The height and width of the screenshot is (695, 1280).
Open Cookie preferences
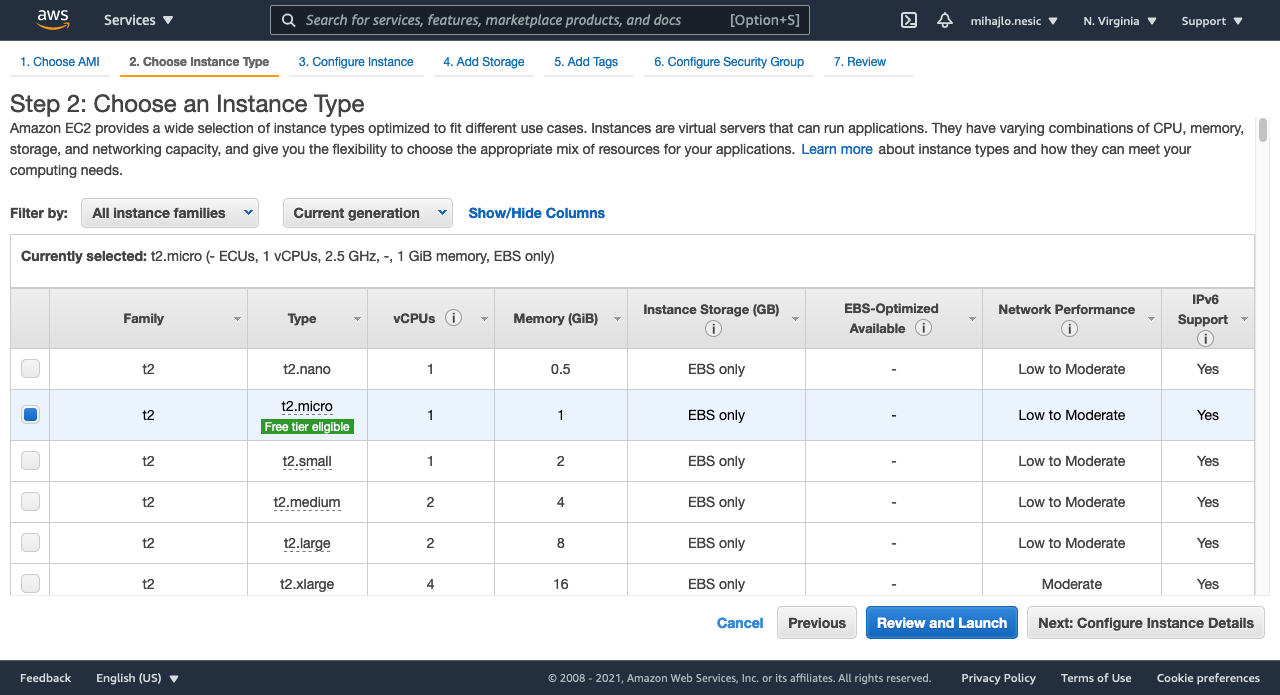click(x=1208, y=678)
